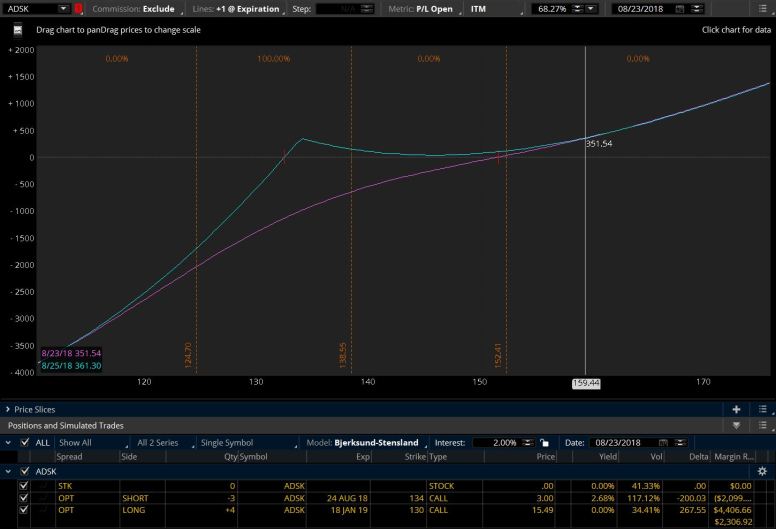The width and height of the screenshot is (776, 529).
Task: Add a price slice with plus icon
Action: click(x=736, y=409)
